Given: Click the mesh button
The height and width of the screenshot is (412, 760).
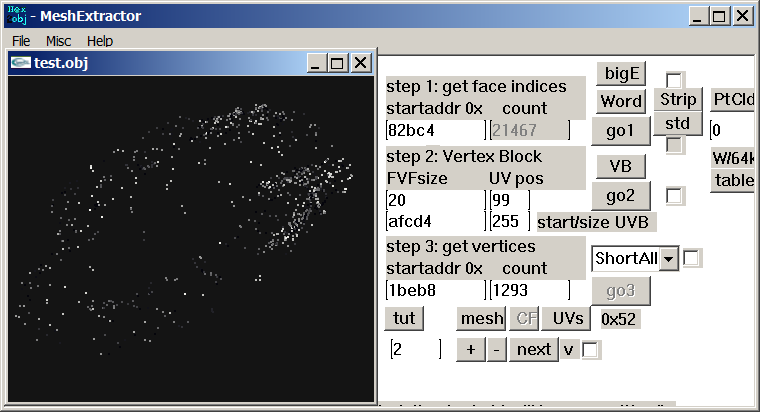Looking at the screenshot, I should (481, 318).
